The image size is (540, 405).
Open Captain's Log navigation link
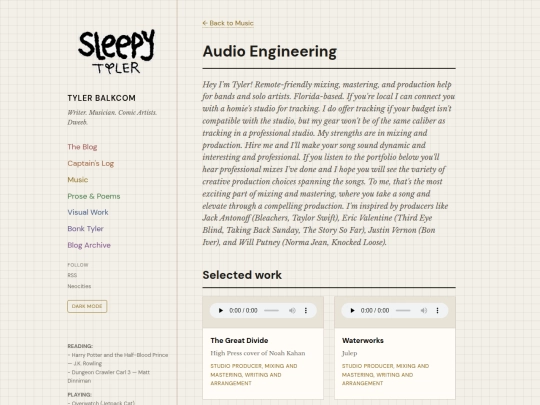coord(91,163)
